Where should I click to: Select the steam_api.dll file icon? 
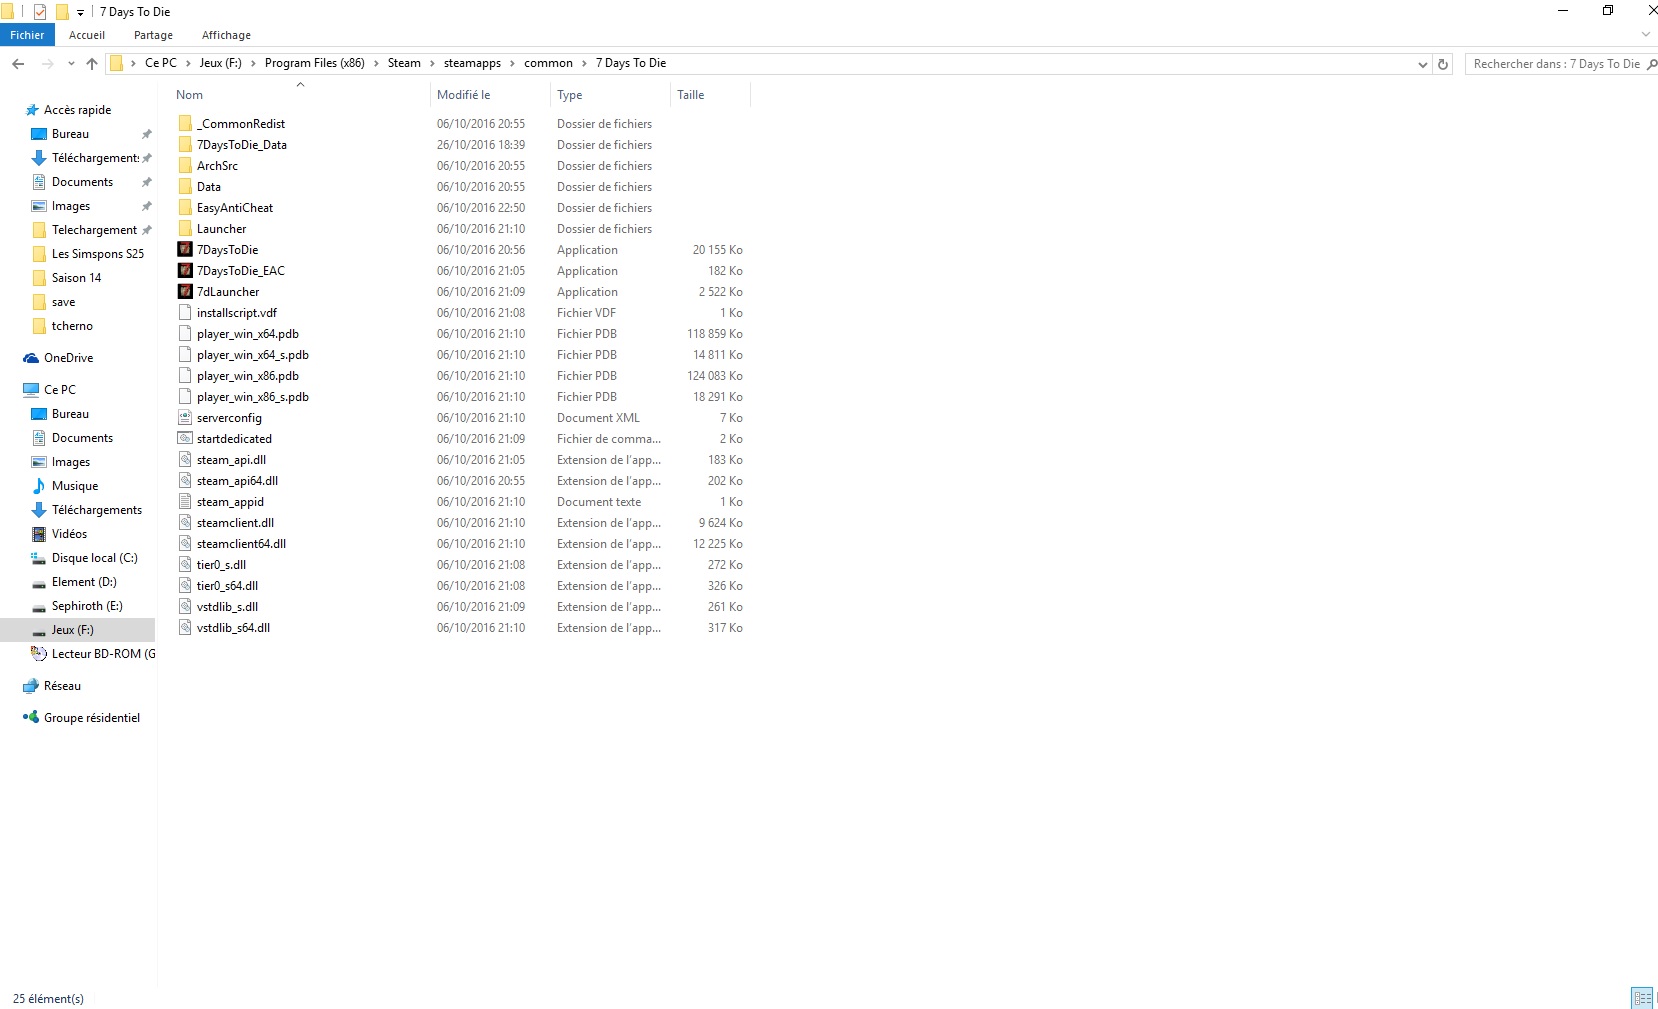tap(185, 460)
